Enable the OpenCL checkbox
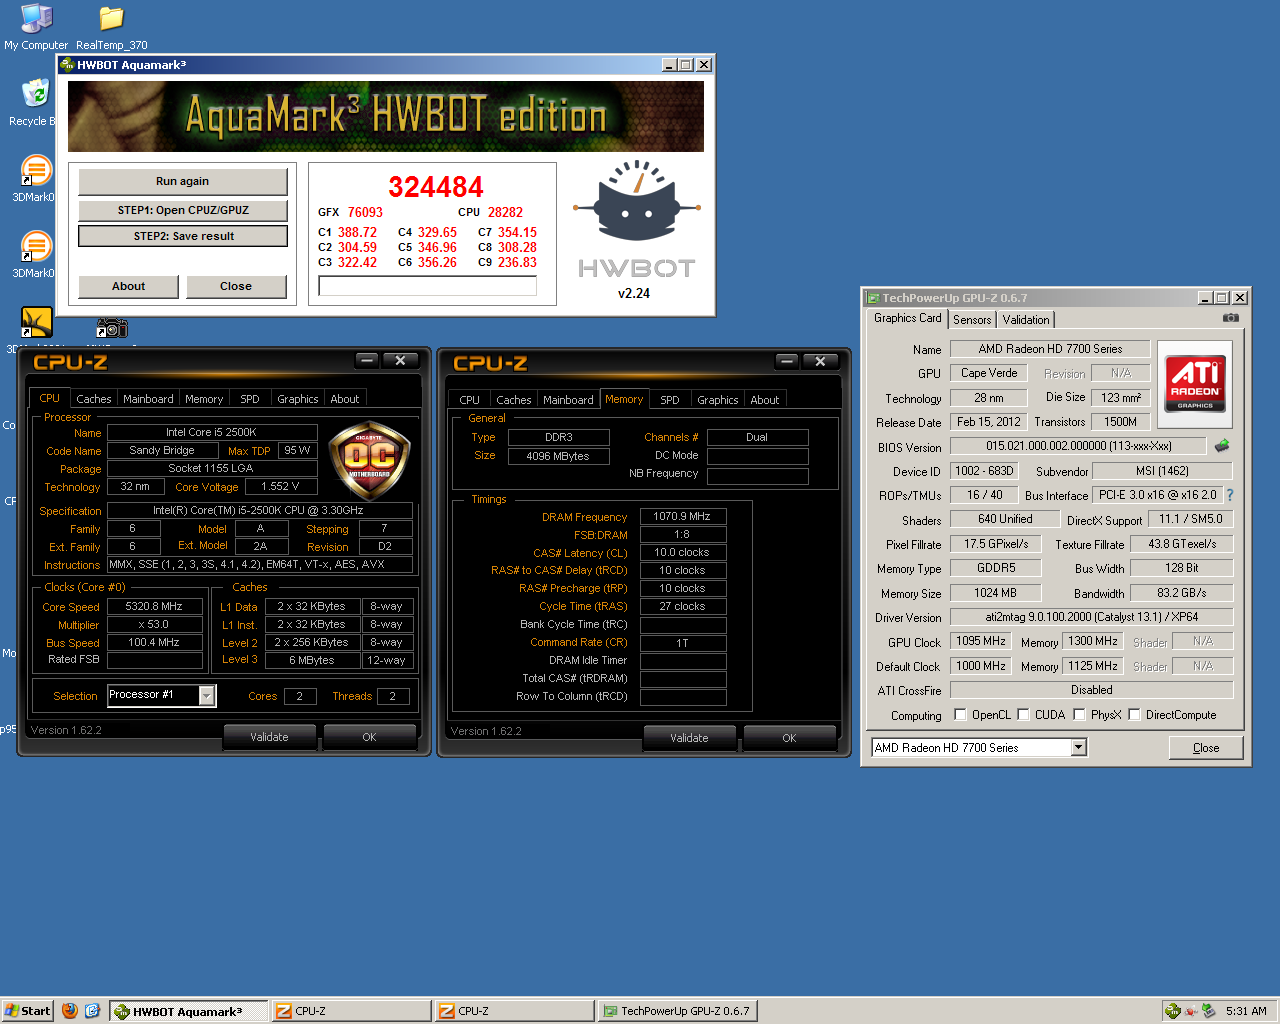Viewport: 1280px width, 1024px height. click(x=960, y=714)
